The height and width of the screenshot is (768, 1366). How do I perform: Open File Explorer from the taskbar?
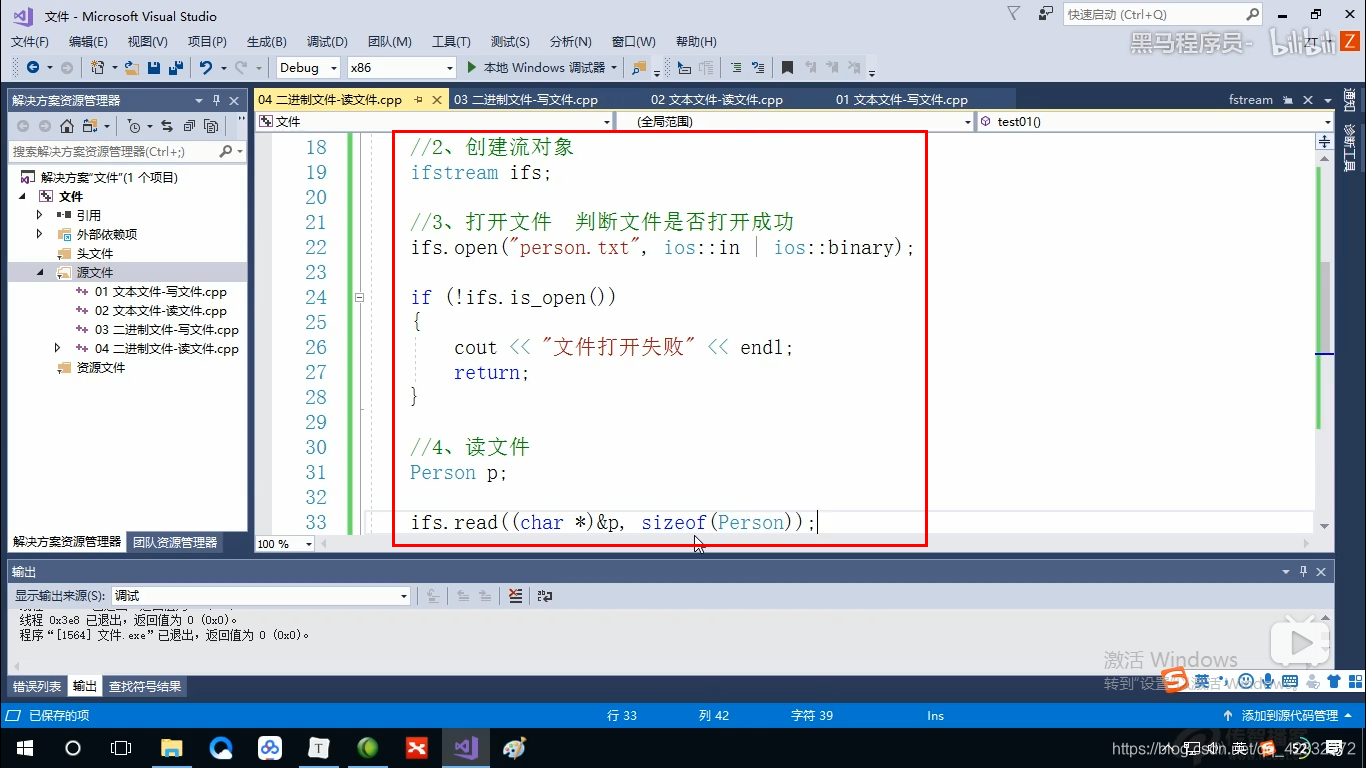point(172,748)
